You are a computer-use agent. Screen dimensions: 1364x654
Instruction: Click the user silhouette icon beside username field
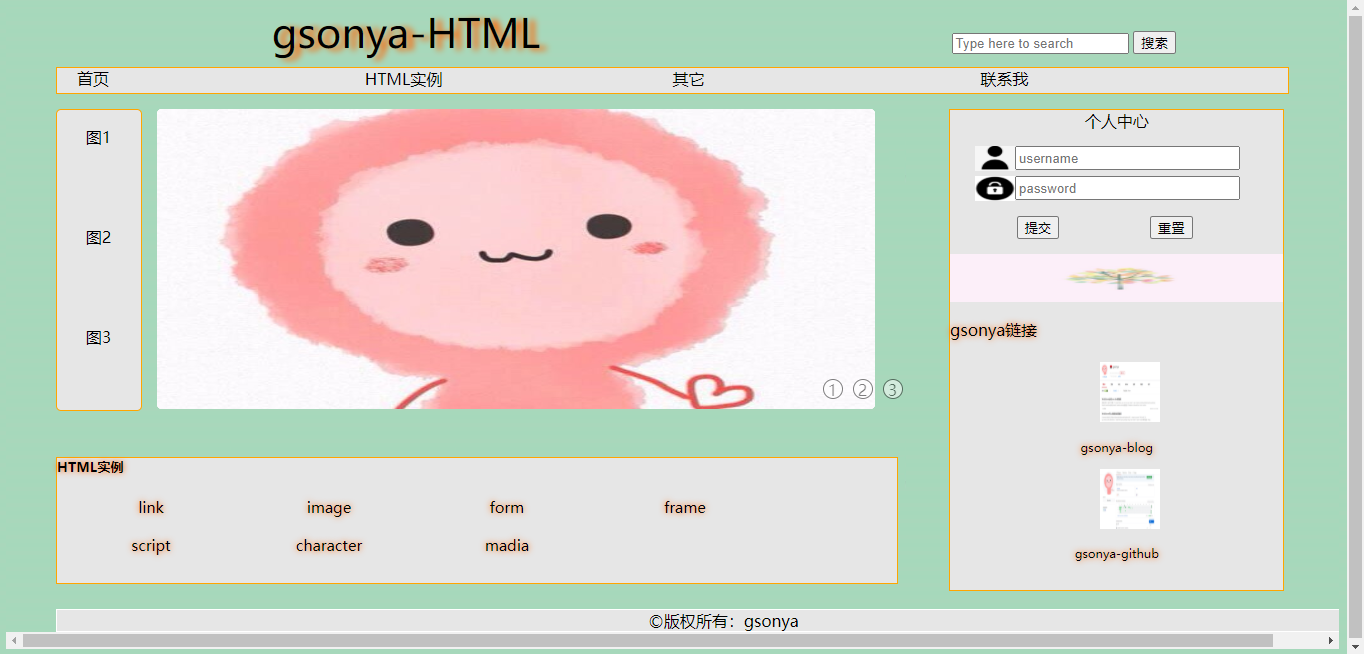(993, 157)
